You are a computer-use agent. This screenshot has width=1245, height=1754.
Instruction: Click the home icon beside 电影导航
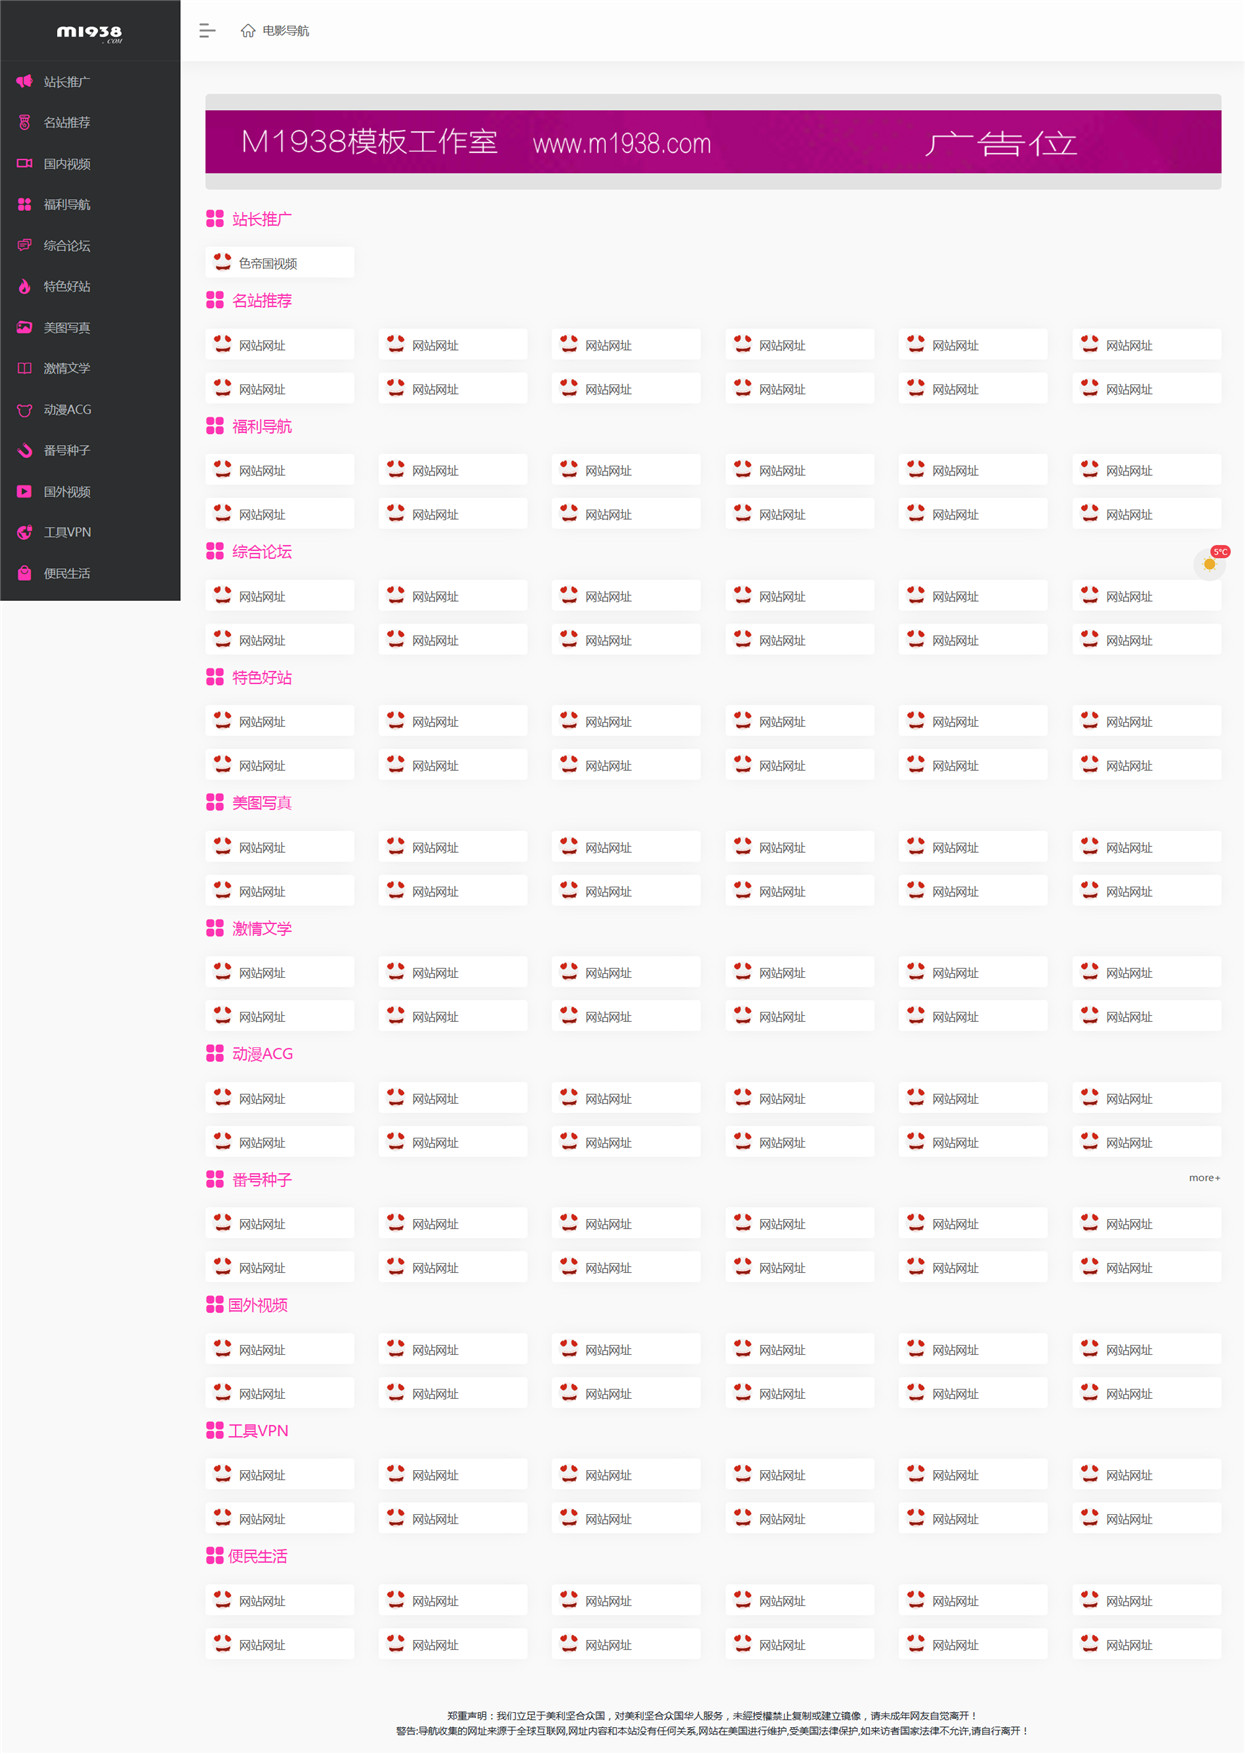(x=248, y=31)
